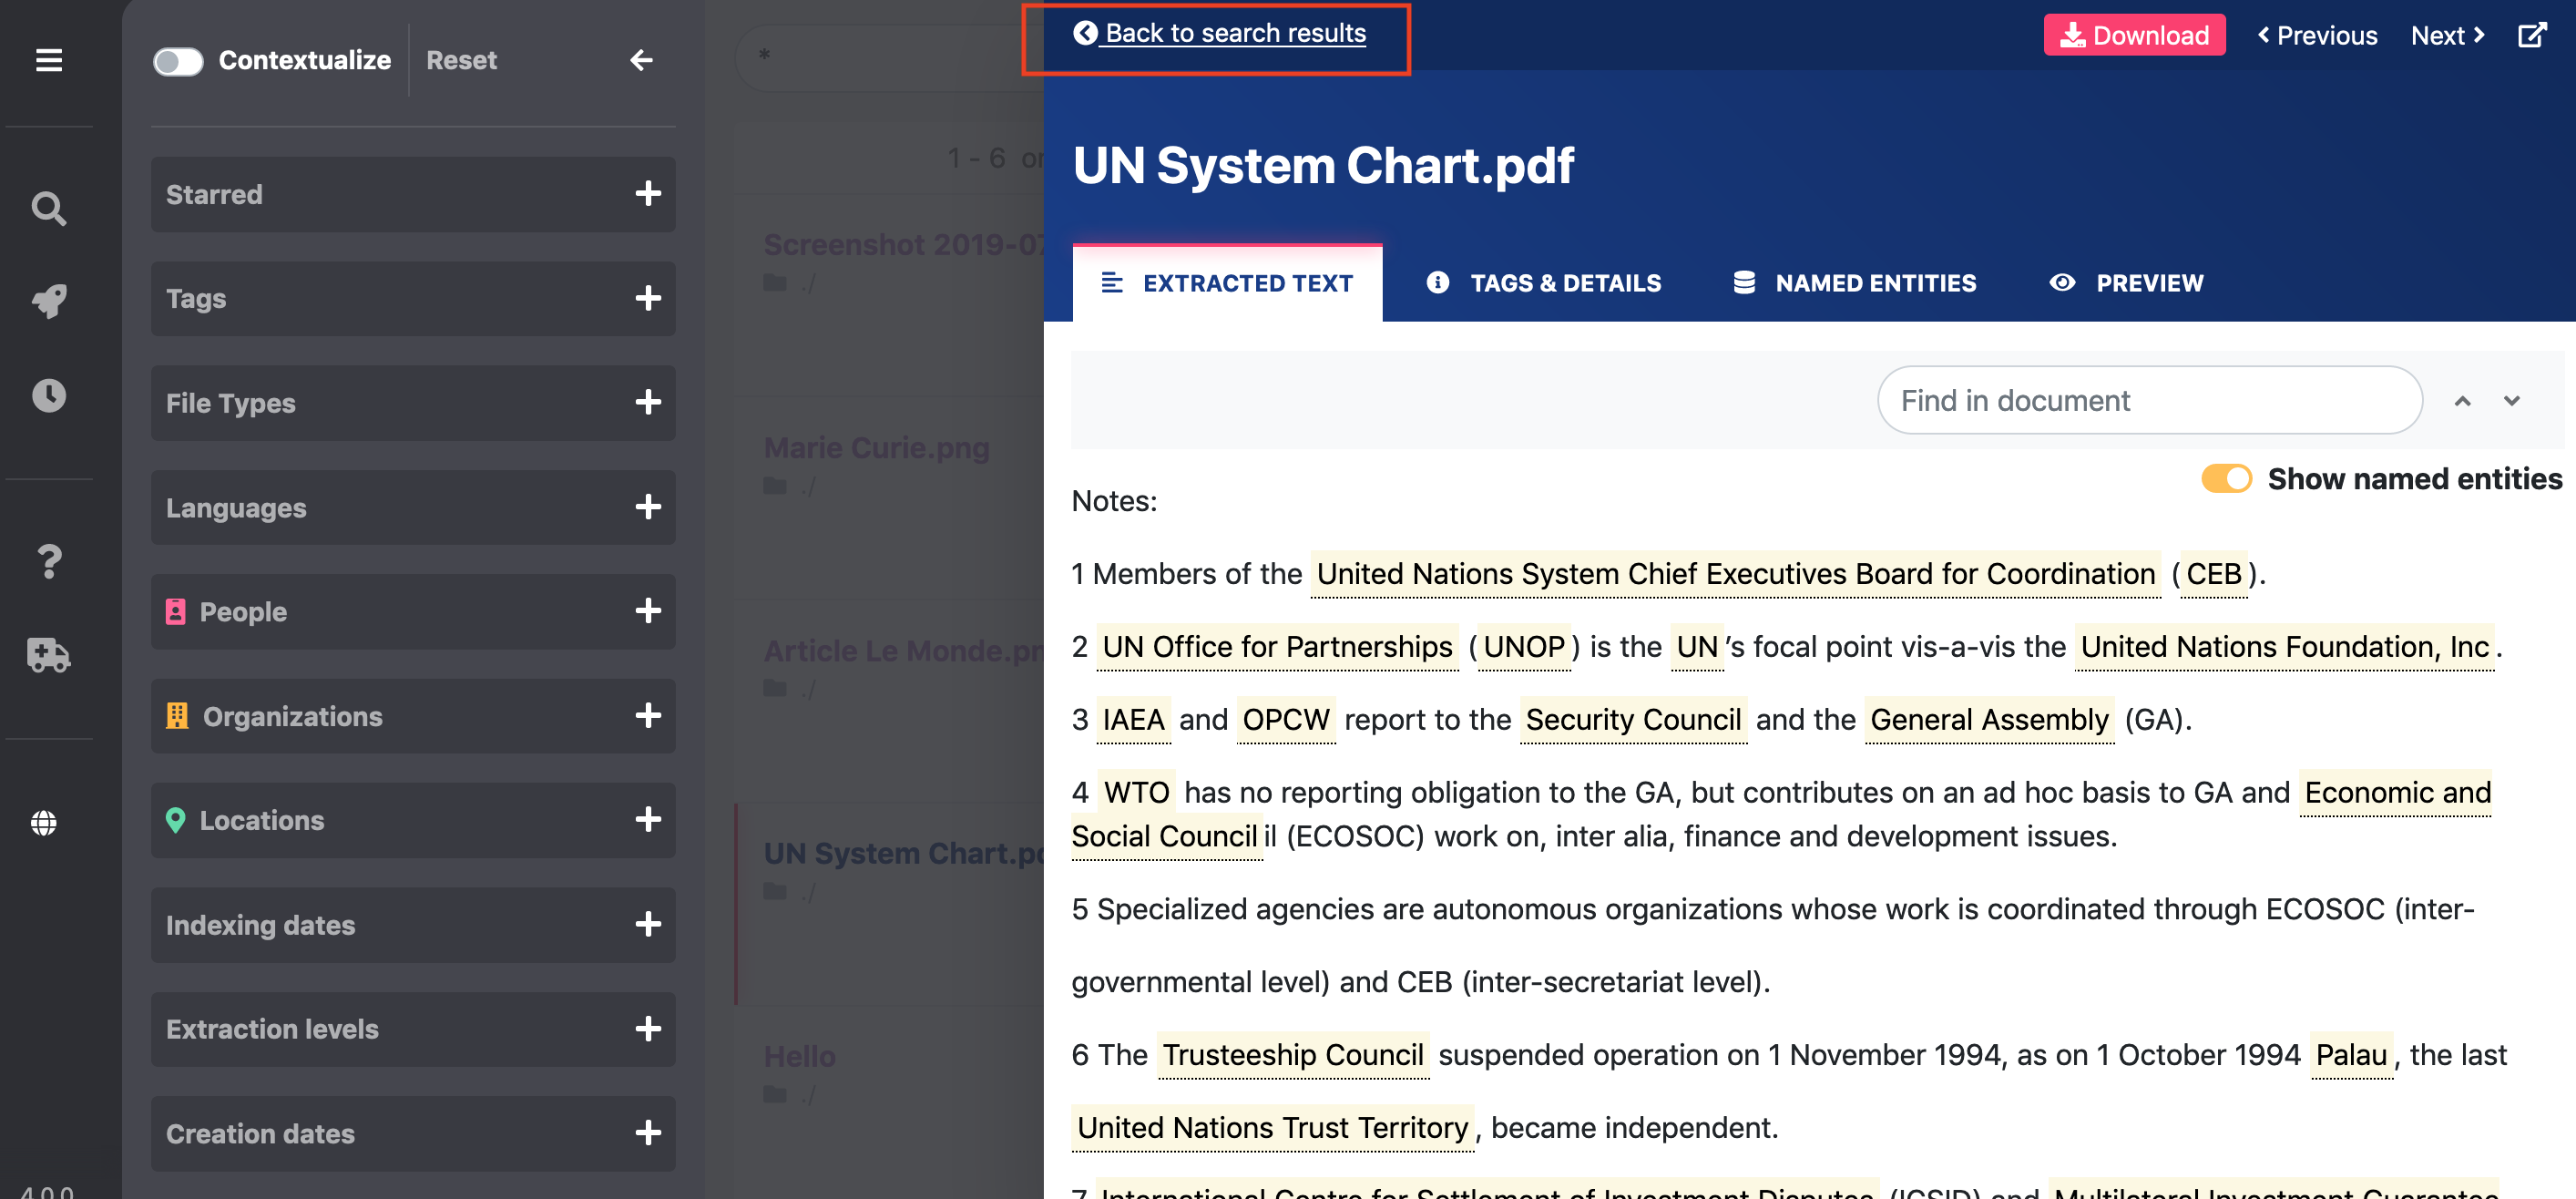Viewport: 2576px width, 1199px height.
Task: Click the back arrow to hide filters
Action: [x=641, y=60]
